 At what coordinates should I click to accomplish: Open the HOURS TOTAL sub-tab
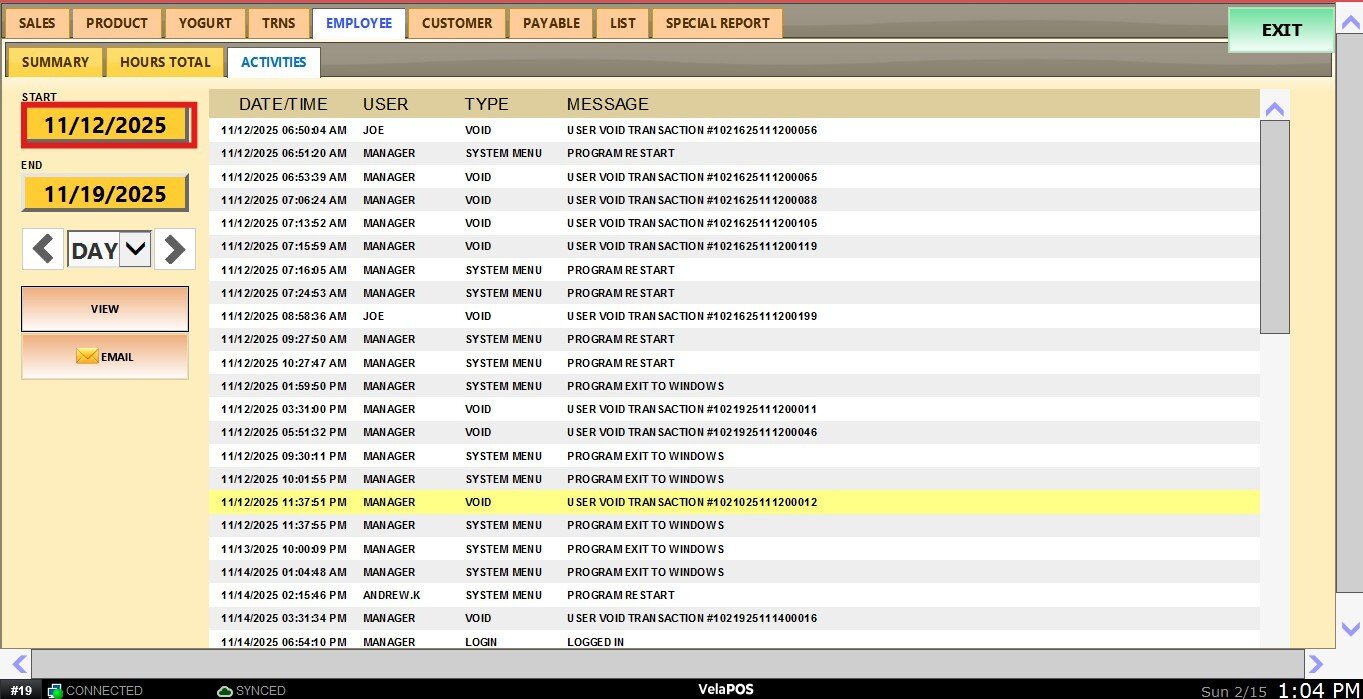(165, 62)
